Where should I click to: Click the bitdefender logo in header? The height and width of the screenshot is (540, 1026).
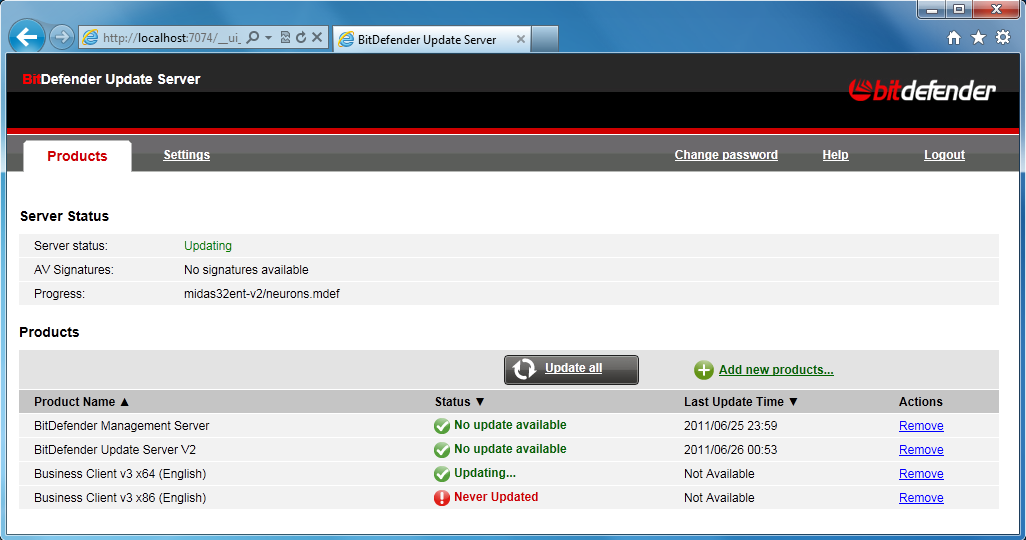click(922, 90)
